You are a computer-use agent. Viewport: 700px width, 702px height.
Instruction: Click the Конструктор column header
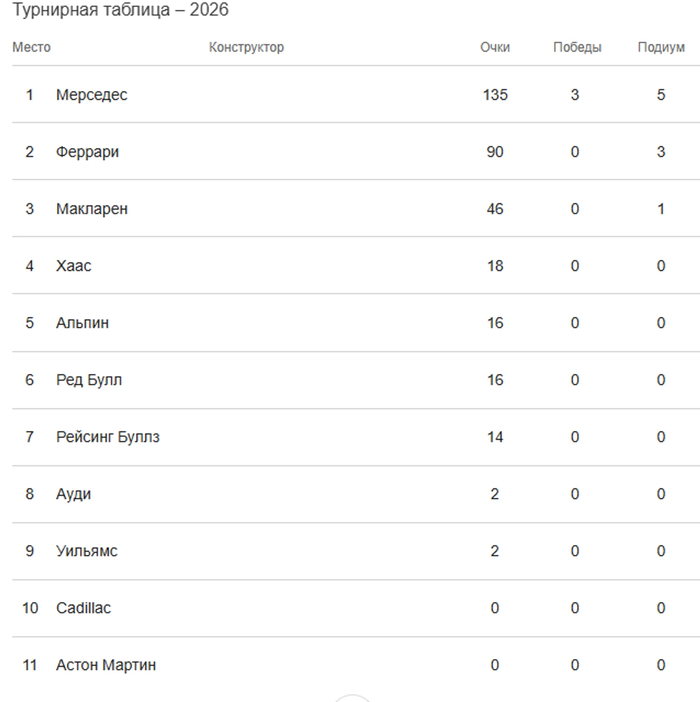tap(246, 47)
